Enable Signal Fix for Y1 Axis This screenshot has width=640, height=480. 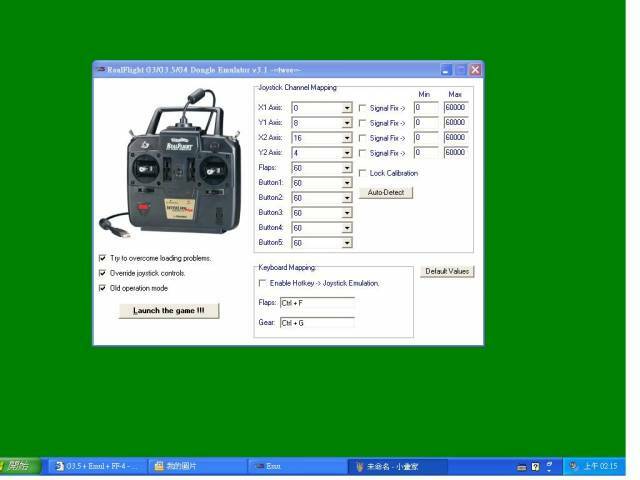pos(362,123)
